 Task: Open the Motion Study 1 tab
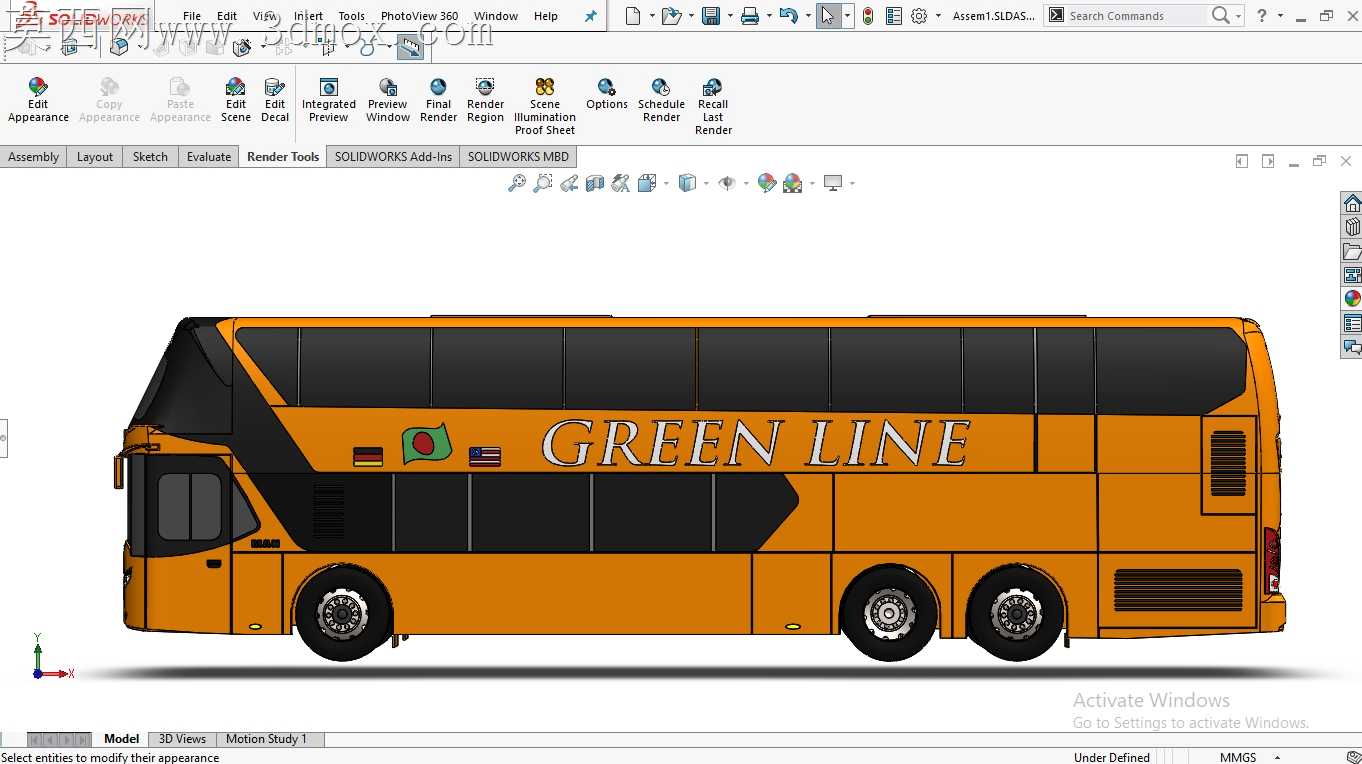(266, 739)
